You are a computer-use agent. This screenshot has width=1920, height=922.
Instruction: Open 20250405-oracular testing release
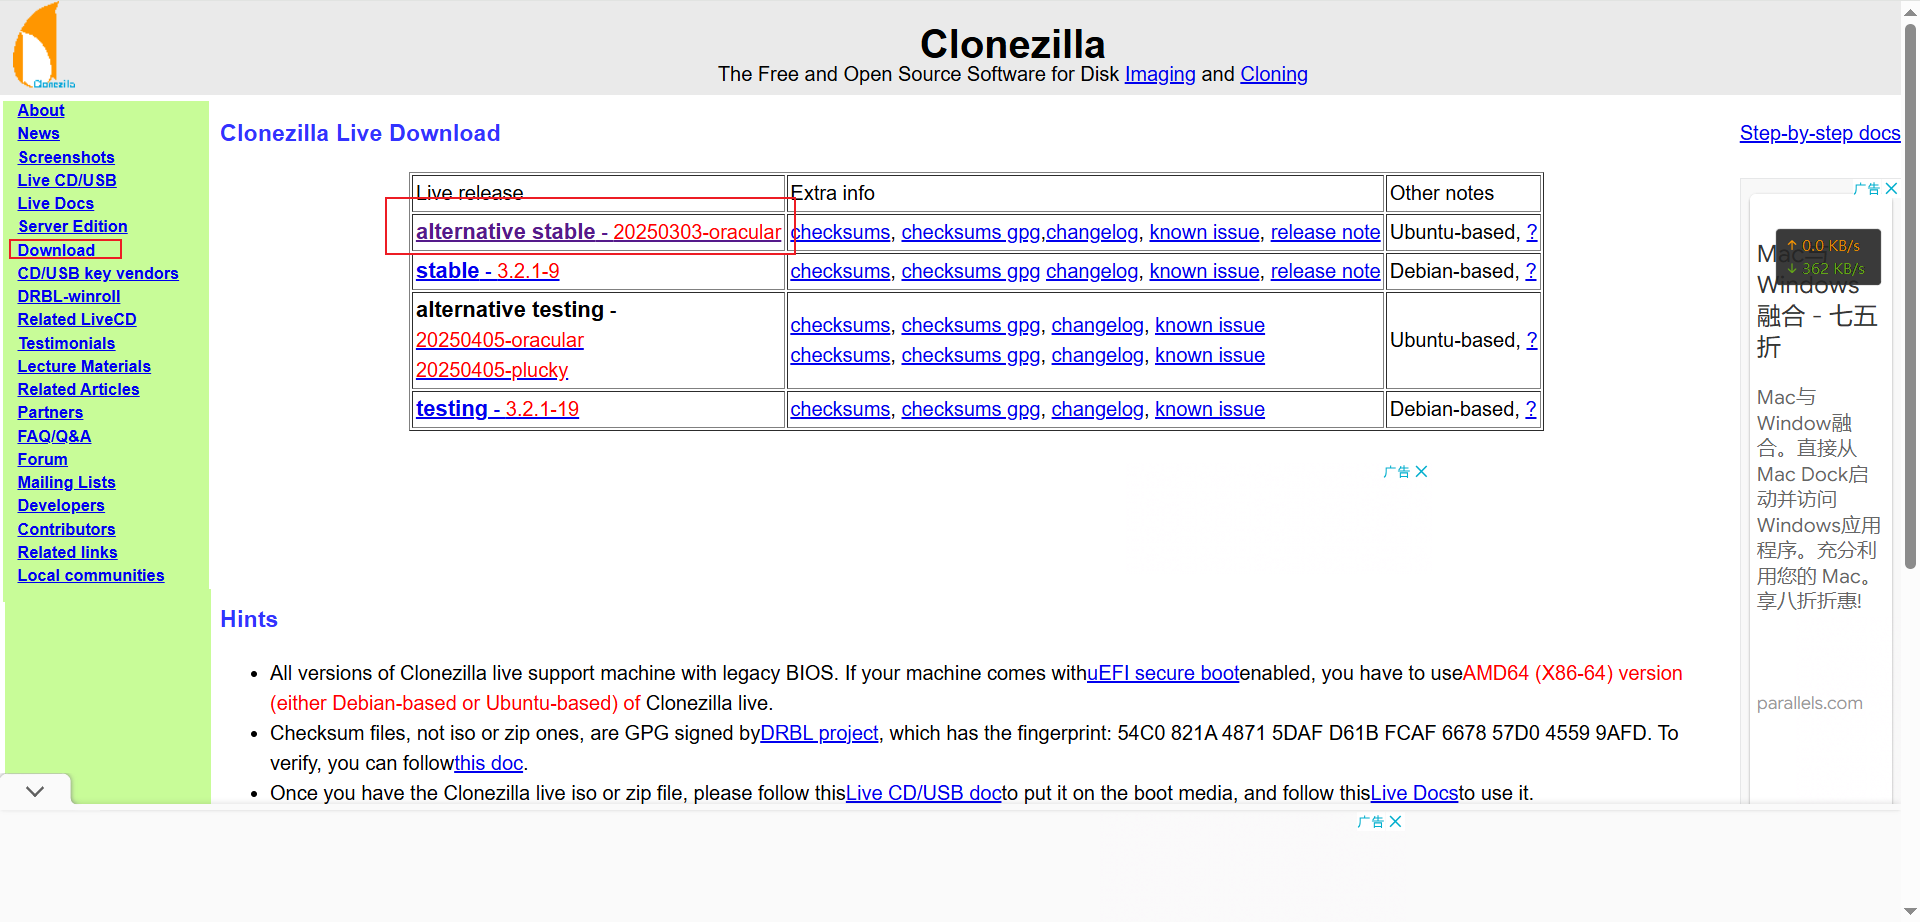coord(499,340)
